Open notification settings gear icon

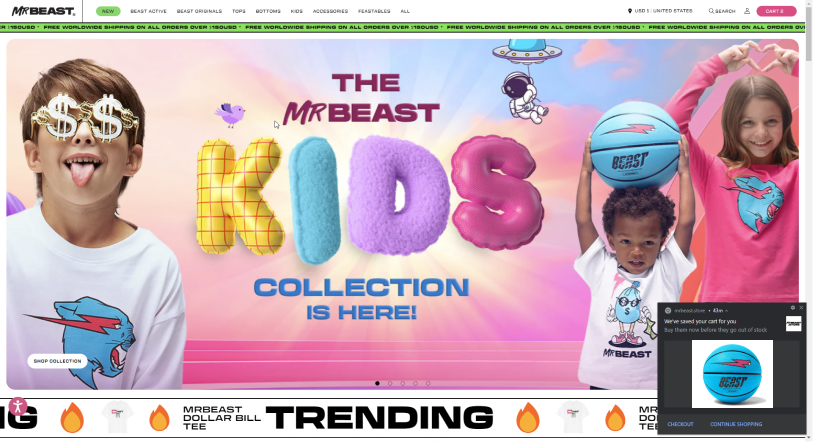click(792, 308)
